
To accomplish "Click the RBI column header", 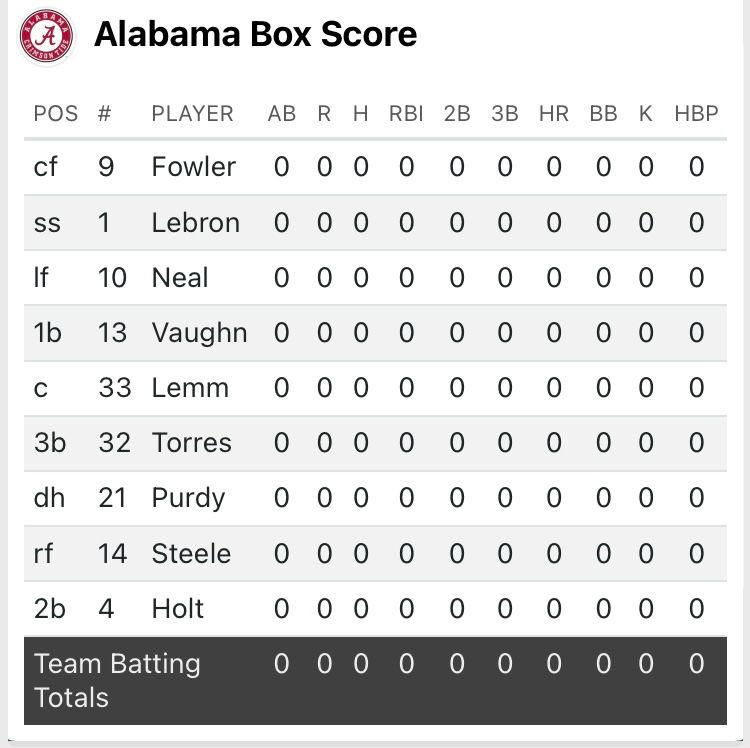I will pos(406,113).
